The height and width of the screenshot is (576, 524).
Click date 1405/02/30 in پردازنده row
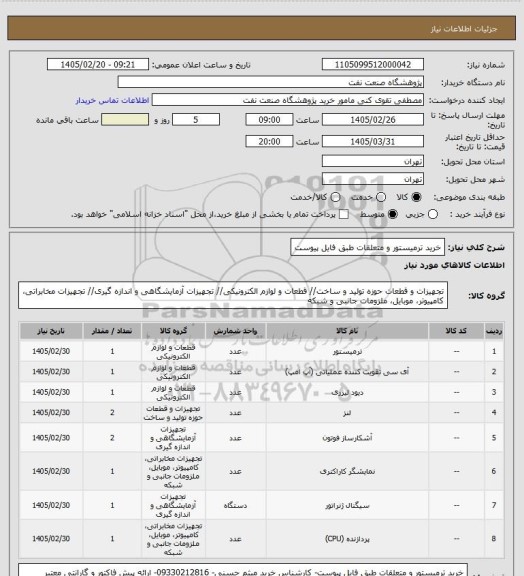(51, 539)
